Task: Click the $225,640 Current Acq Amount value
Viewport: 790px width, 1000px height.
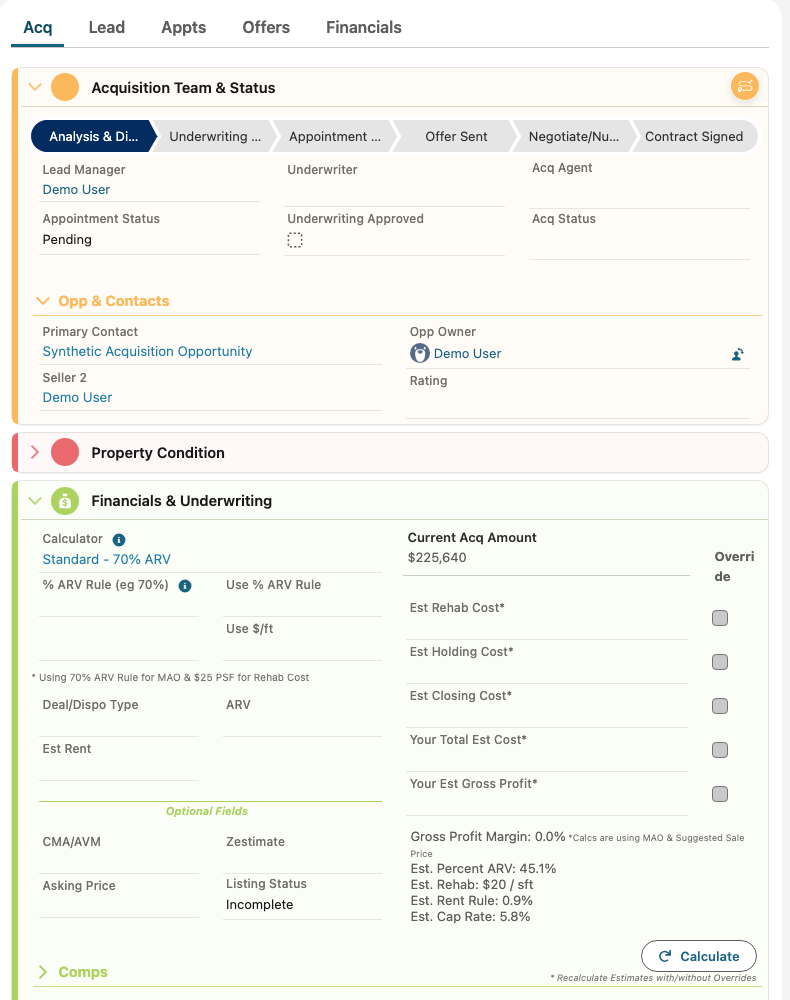Action: 437,557
